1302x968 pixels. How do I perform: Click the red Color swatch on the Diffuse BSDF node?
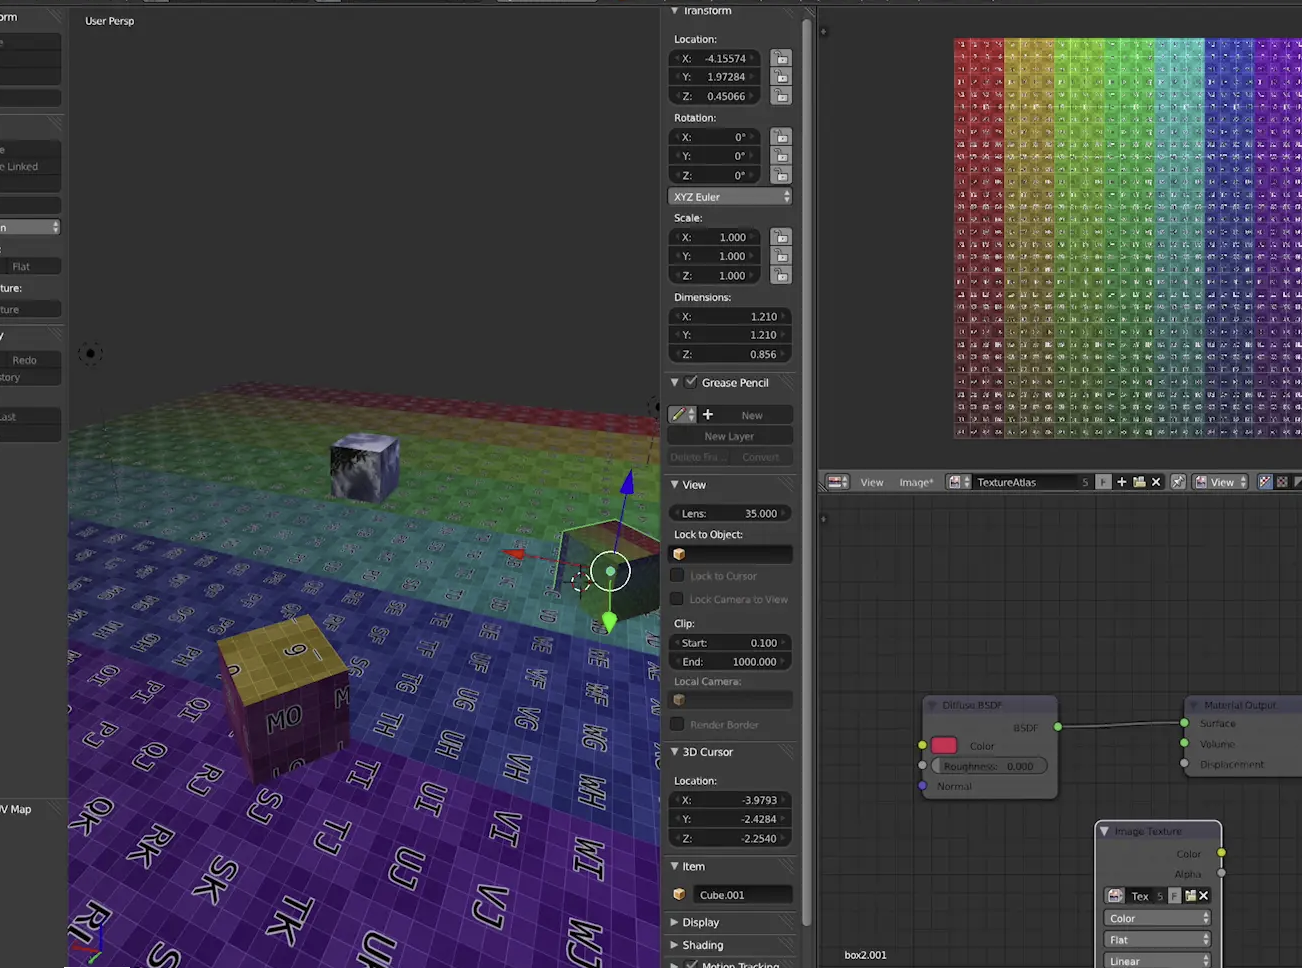[x=944, y=745]
